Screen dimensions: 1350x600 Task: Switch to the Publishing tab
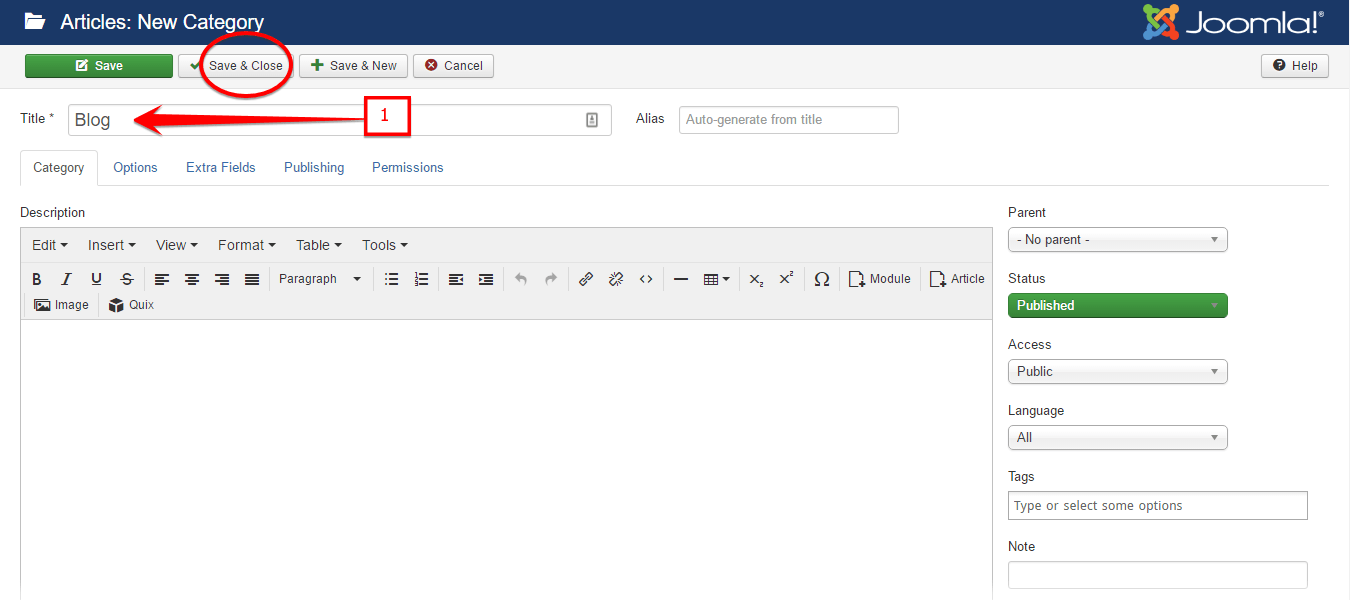[314, 168]
